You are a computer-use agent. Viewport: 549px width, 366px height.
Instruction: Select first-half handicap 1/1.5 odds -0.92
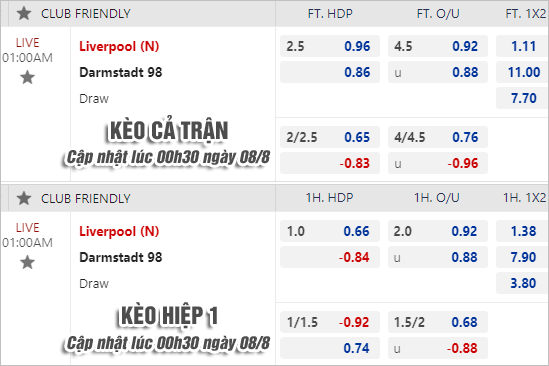pos(330,322)
